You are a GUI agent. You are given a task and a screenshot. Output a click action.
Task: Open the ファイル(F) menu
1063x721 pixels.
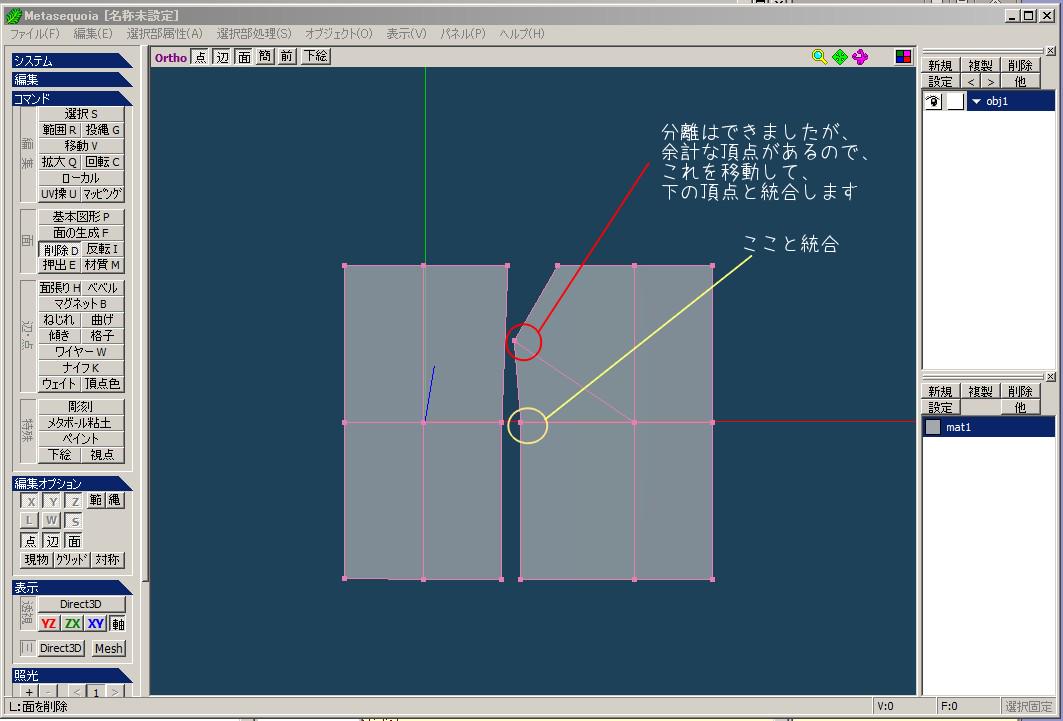[35, 33]
